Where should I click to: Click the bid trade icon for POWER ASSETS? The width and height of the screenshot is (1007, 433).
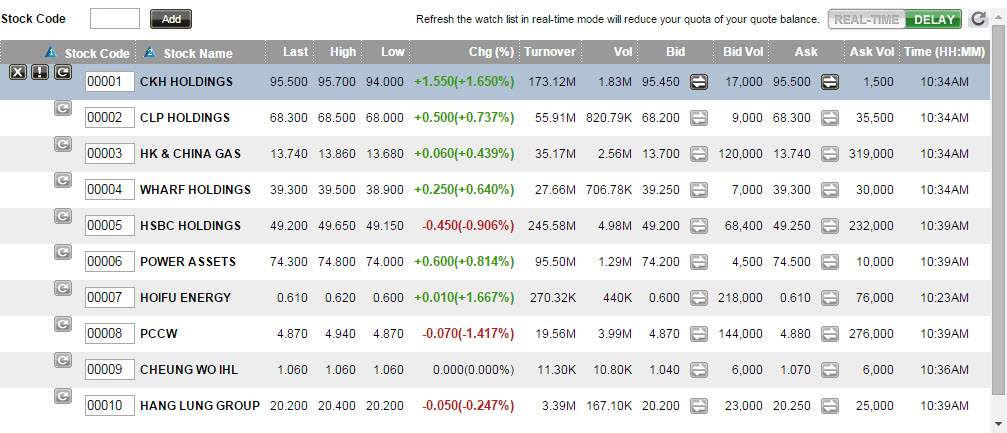(699, 261)
